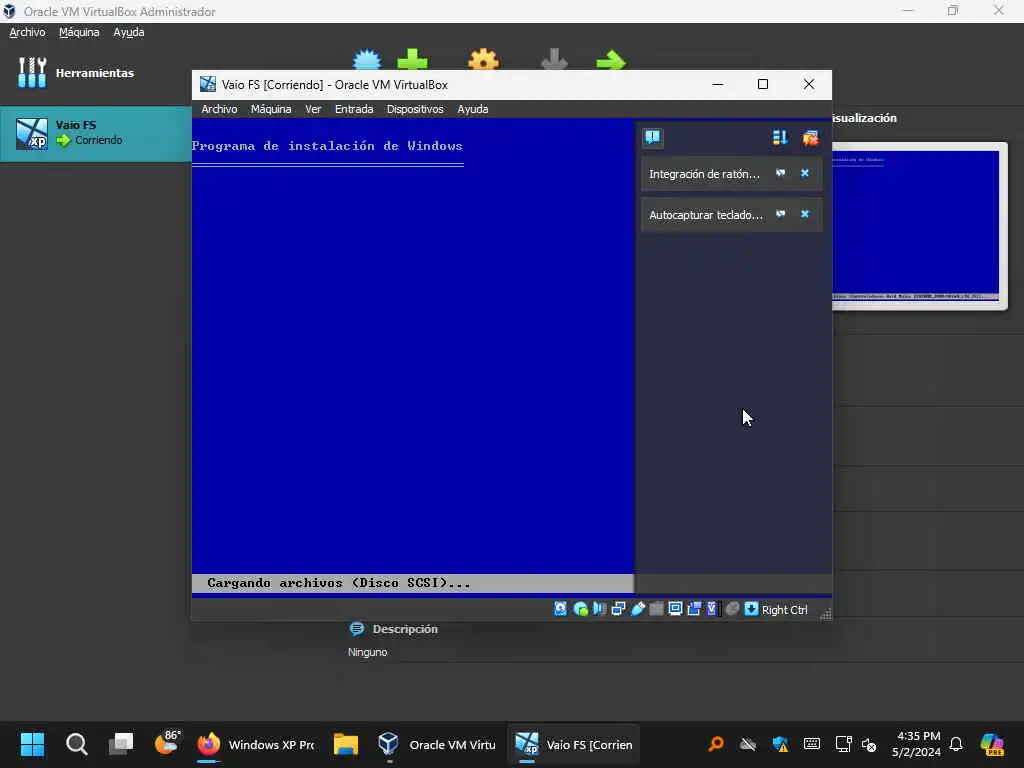1024x768 pixels.
Task: Click the 'Integración de ratón…' notification text
Action: point(704,174)
